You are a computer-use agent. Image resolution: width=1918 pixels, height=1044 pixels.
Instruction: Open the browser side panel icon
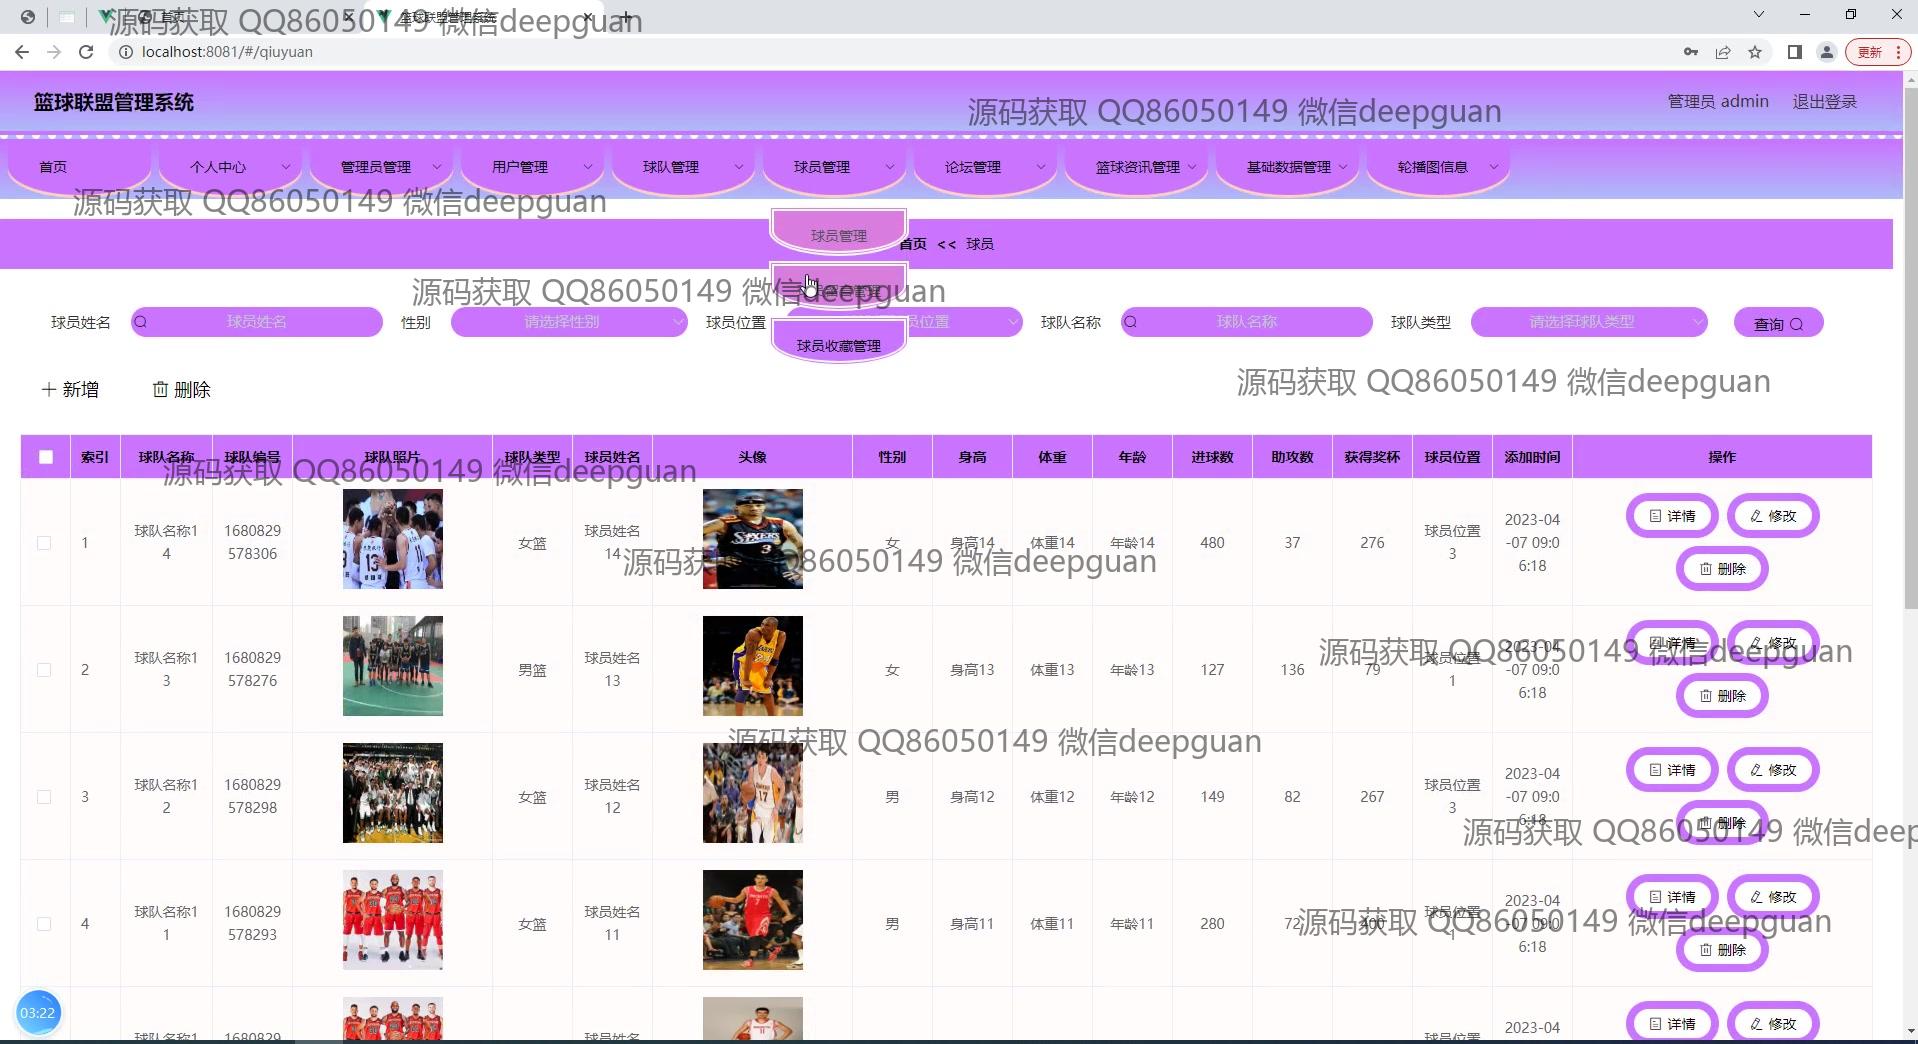point(1795,52)
